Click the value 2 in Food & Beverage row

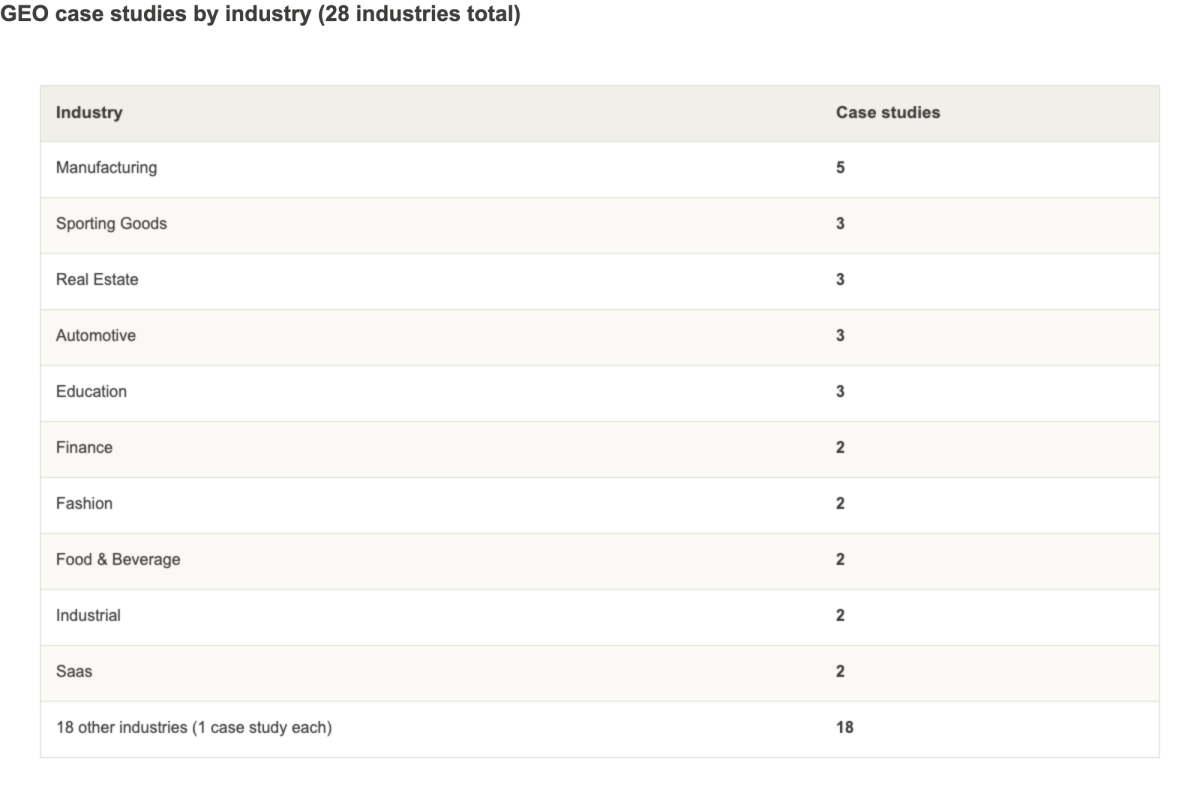point(840,560)
